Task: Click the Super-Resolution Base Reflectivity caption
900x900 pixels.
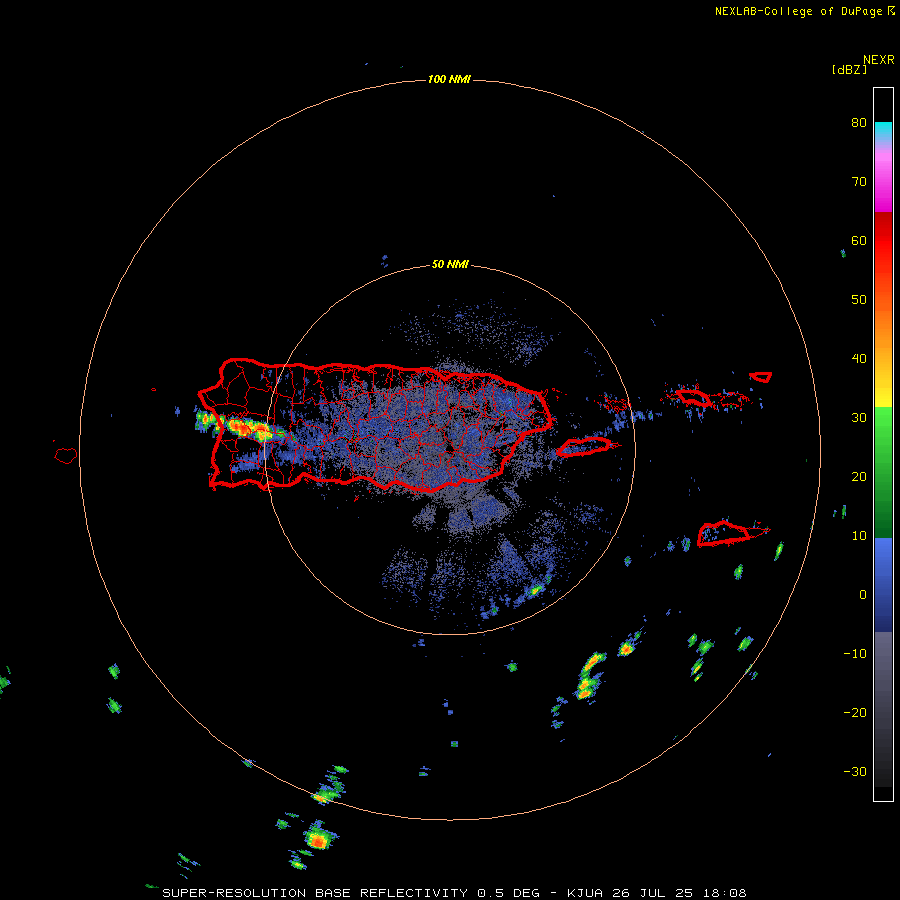Action: coord(454,893)
